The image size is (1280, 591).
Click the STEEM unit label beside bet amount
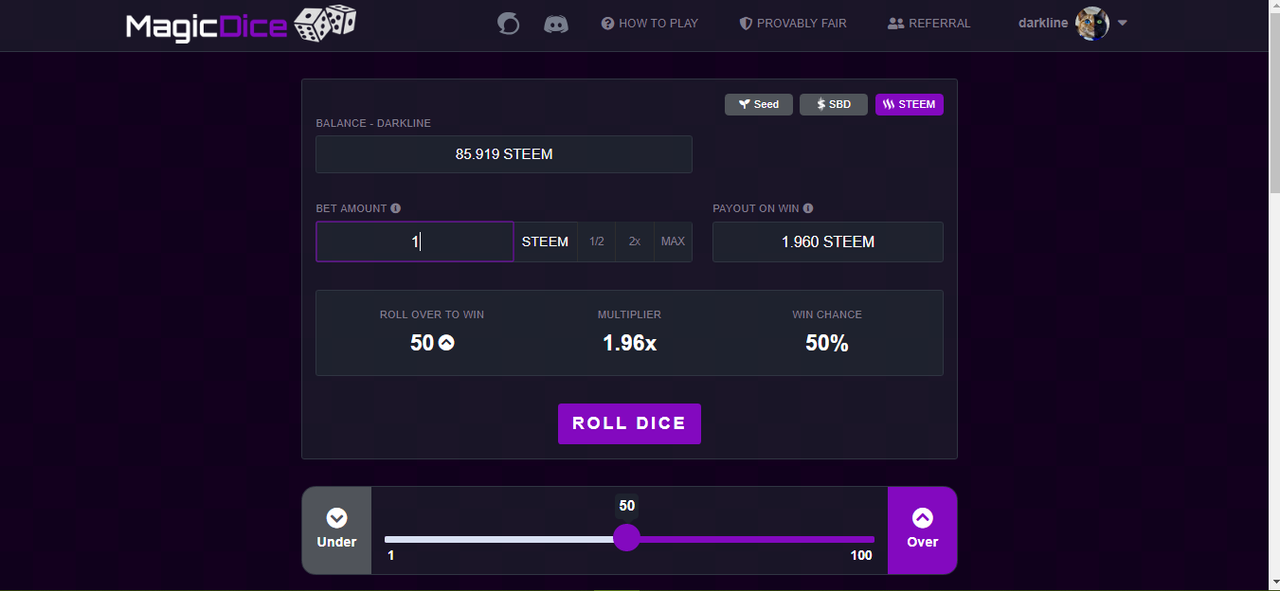coord(545,242)
